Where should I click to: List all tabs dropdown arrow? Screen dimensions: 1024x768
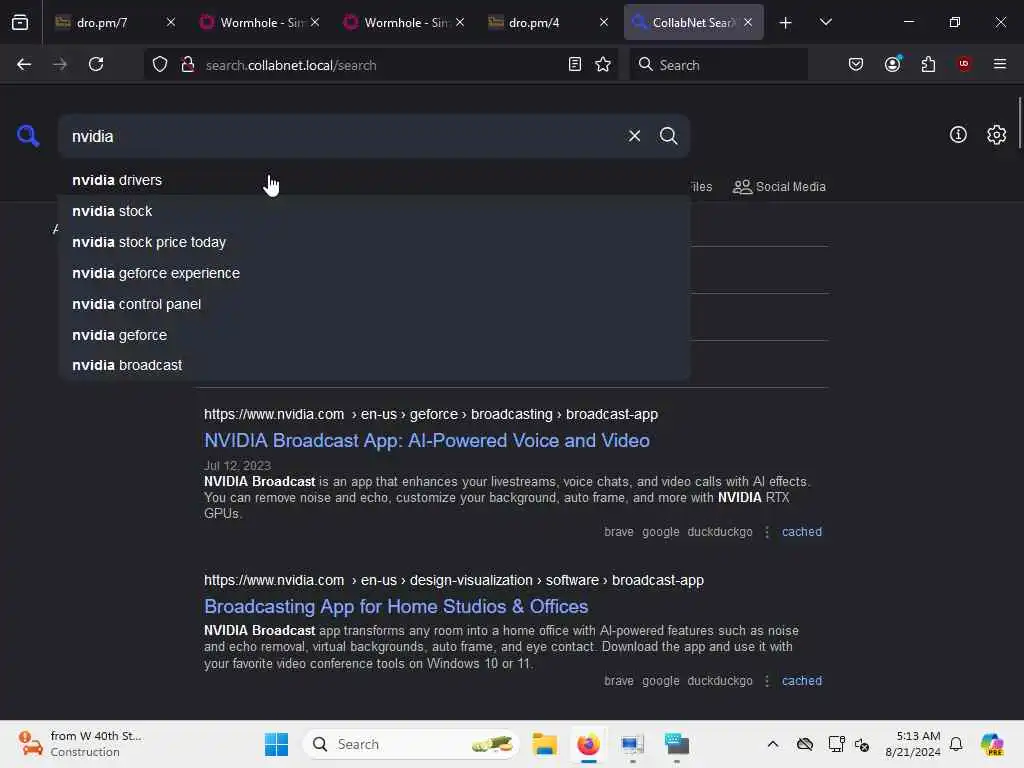(x=825, y=23)
